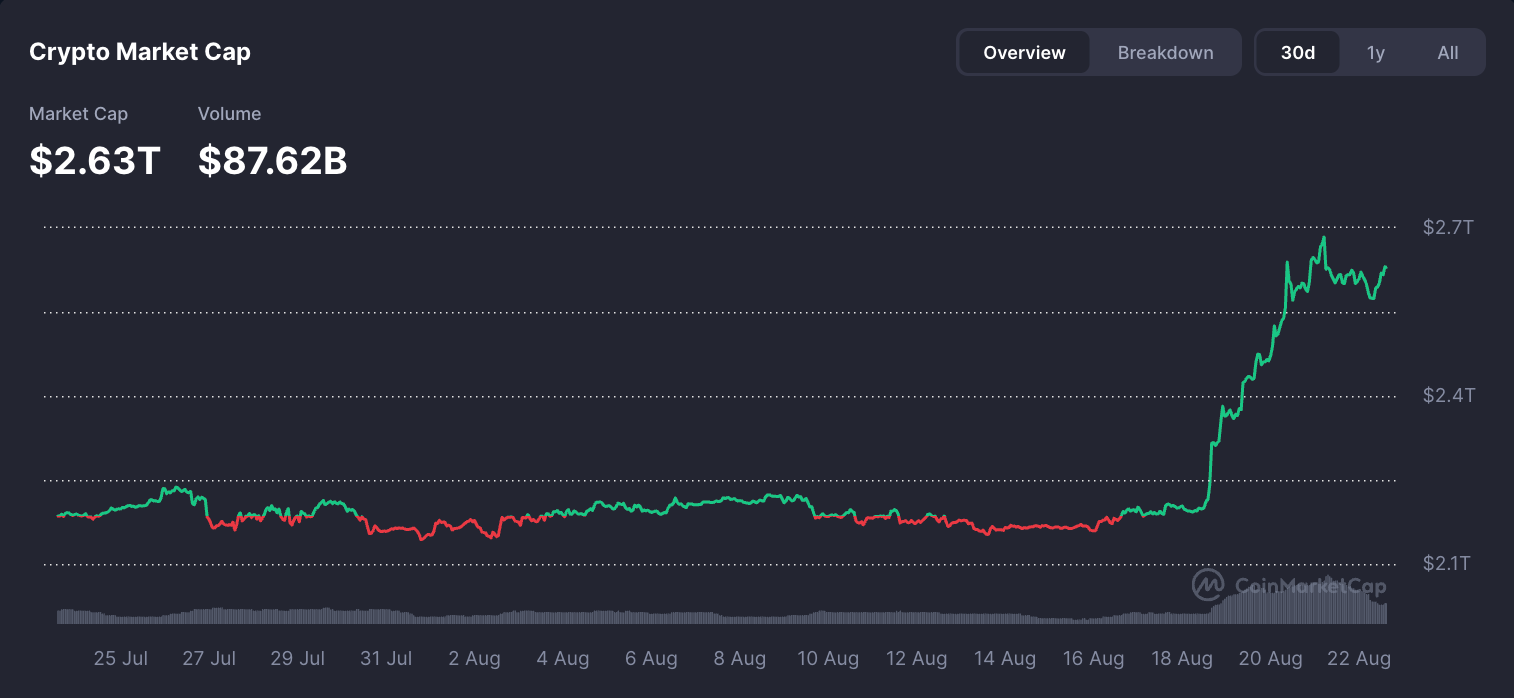The width and height of the screenshot is (1514, 698).
Task: Click the 18 Aug date label
Action: (x=1181, y=658)
